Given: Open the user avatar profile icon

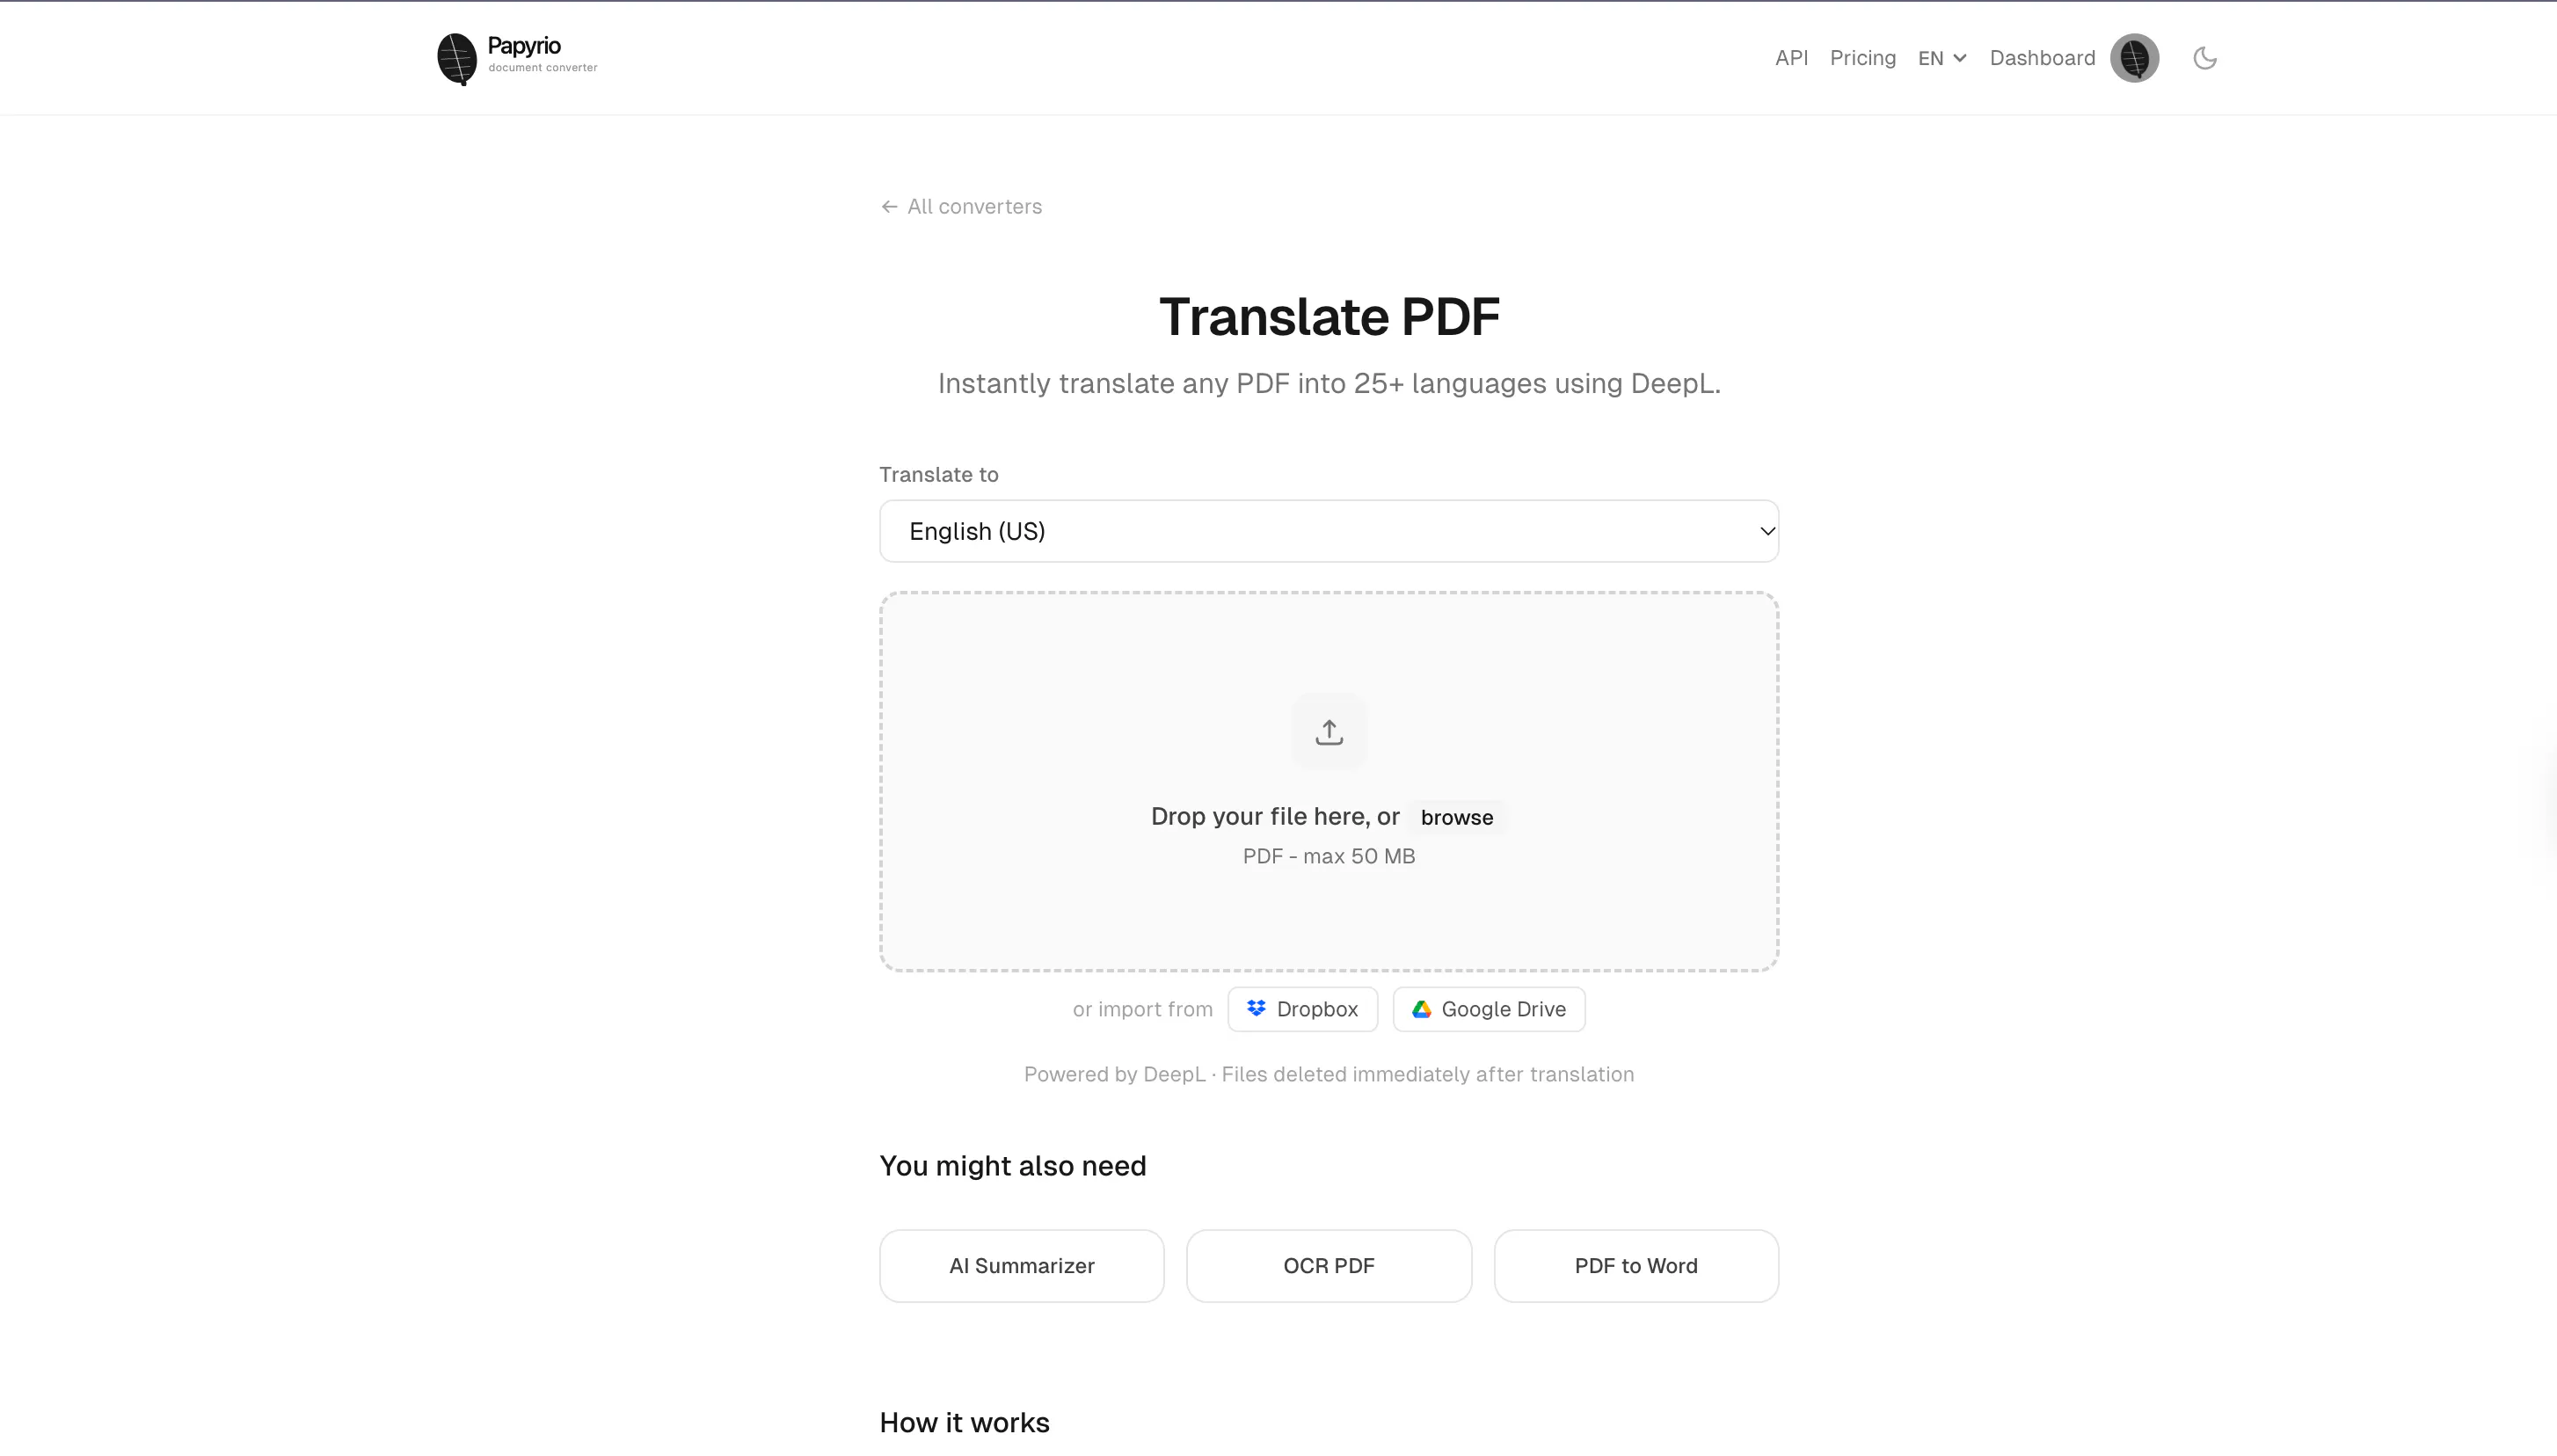Looking at the screenshot, I should (x=2134, y=58).
